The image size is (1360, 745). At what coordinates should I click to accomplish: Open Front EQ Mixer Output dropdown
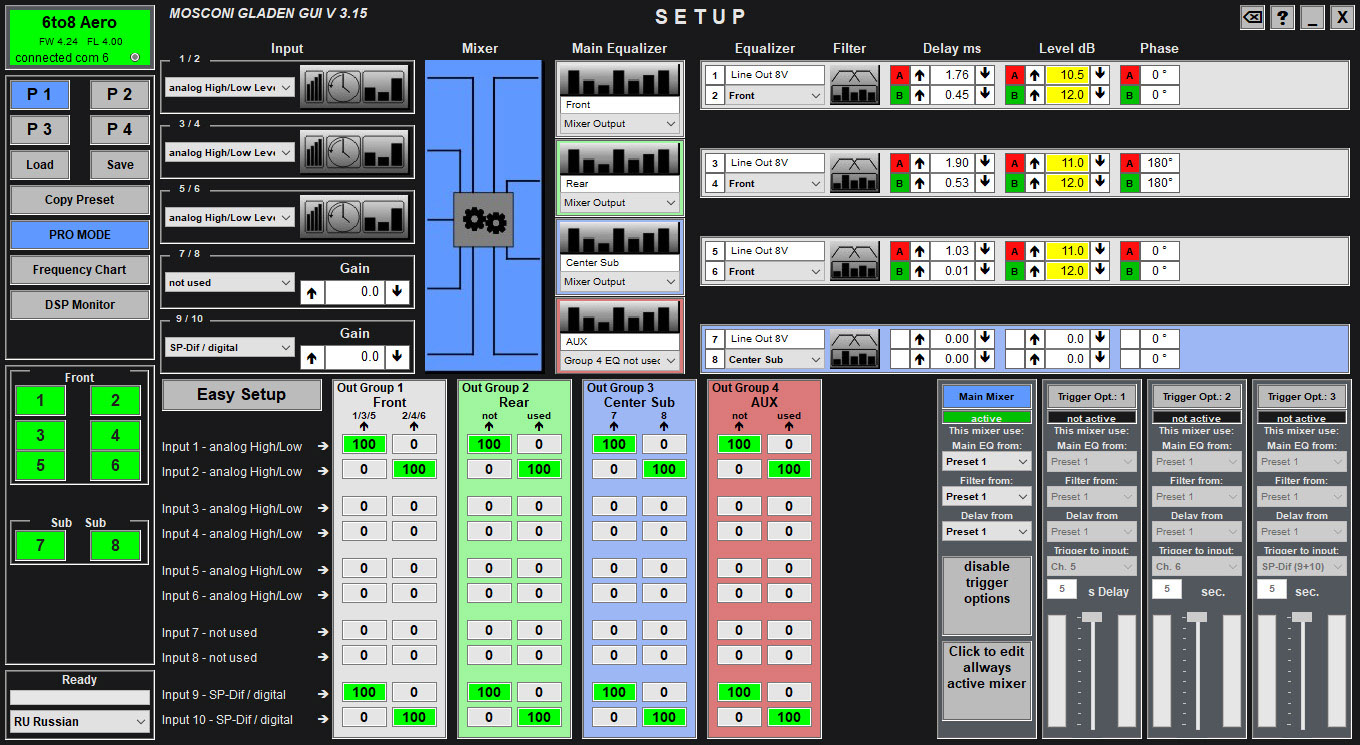click(x=619, y=124)
